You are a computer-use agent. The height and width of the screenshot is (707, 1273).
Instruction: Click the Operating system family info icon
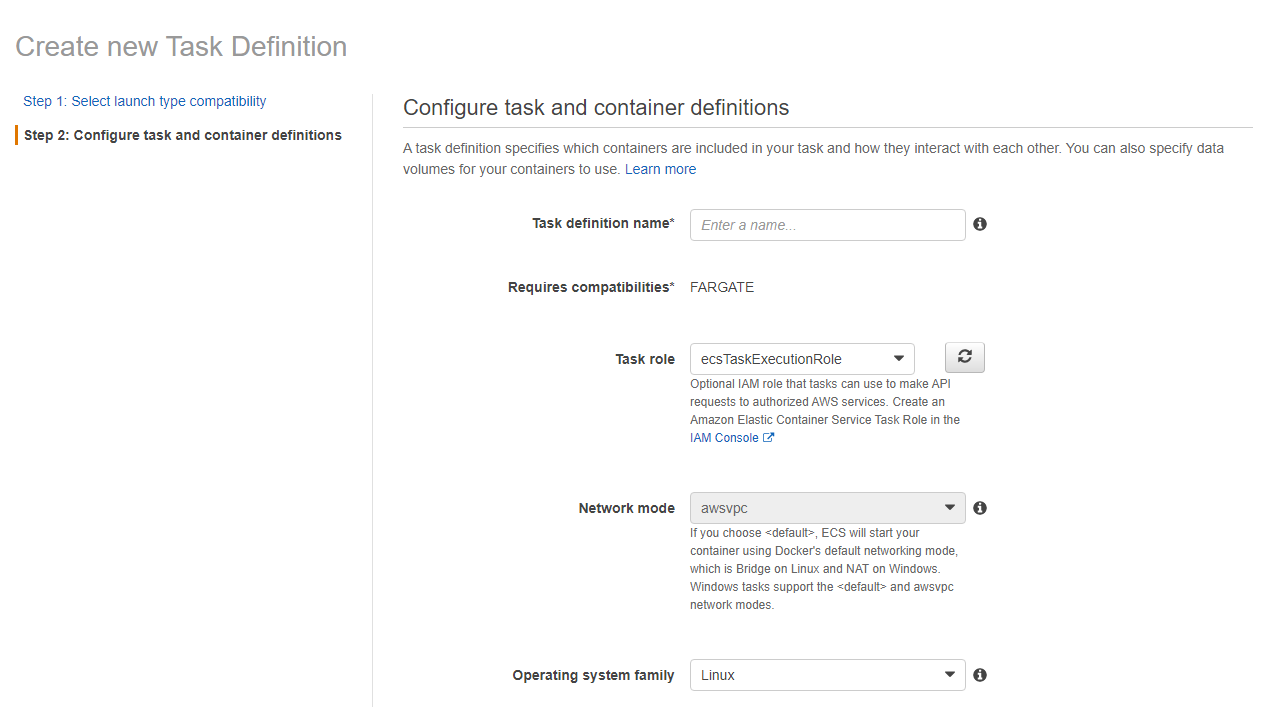click(x=980, y=675)
